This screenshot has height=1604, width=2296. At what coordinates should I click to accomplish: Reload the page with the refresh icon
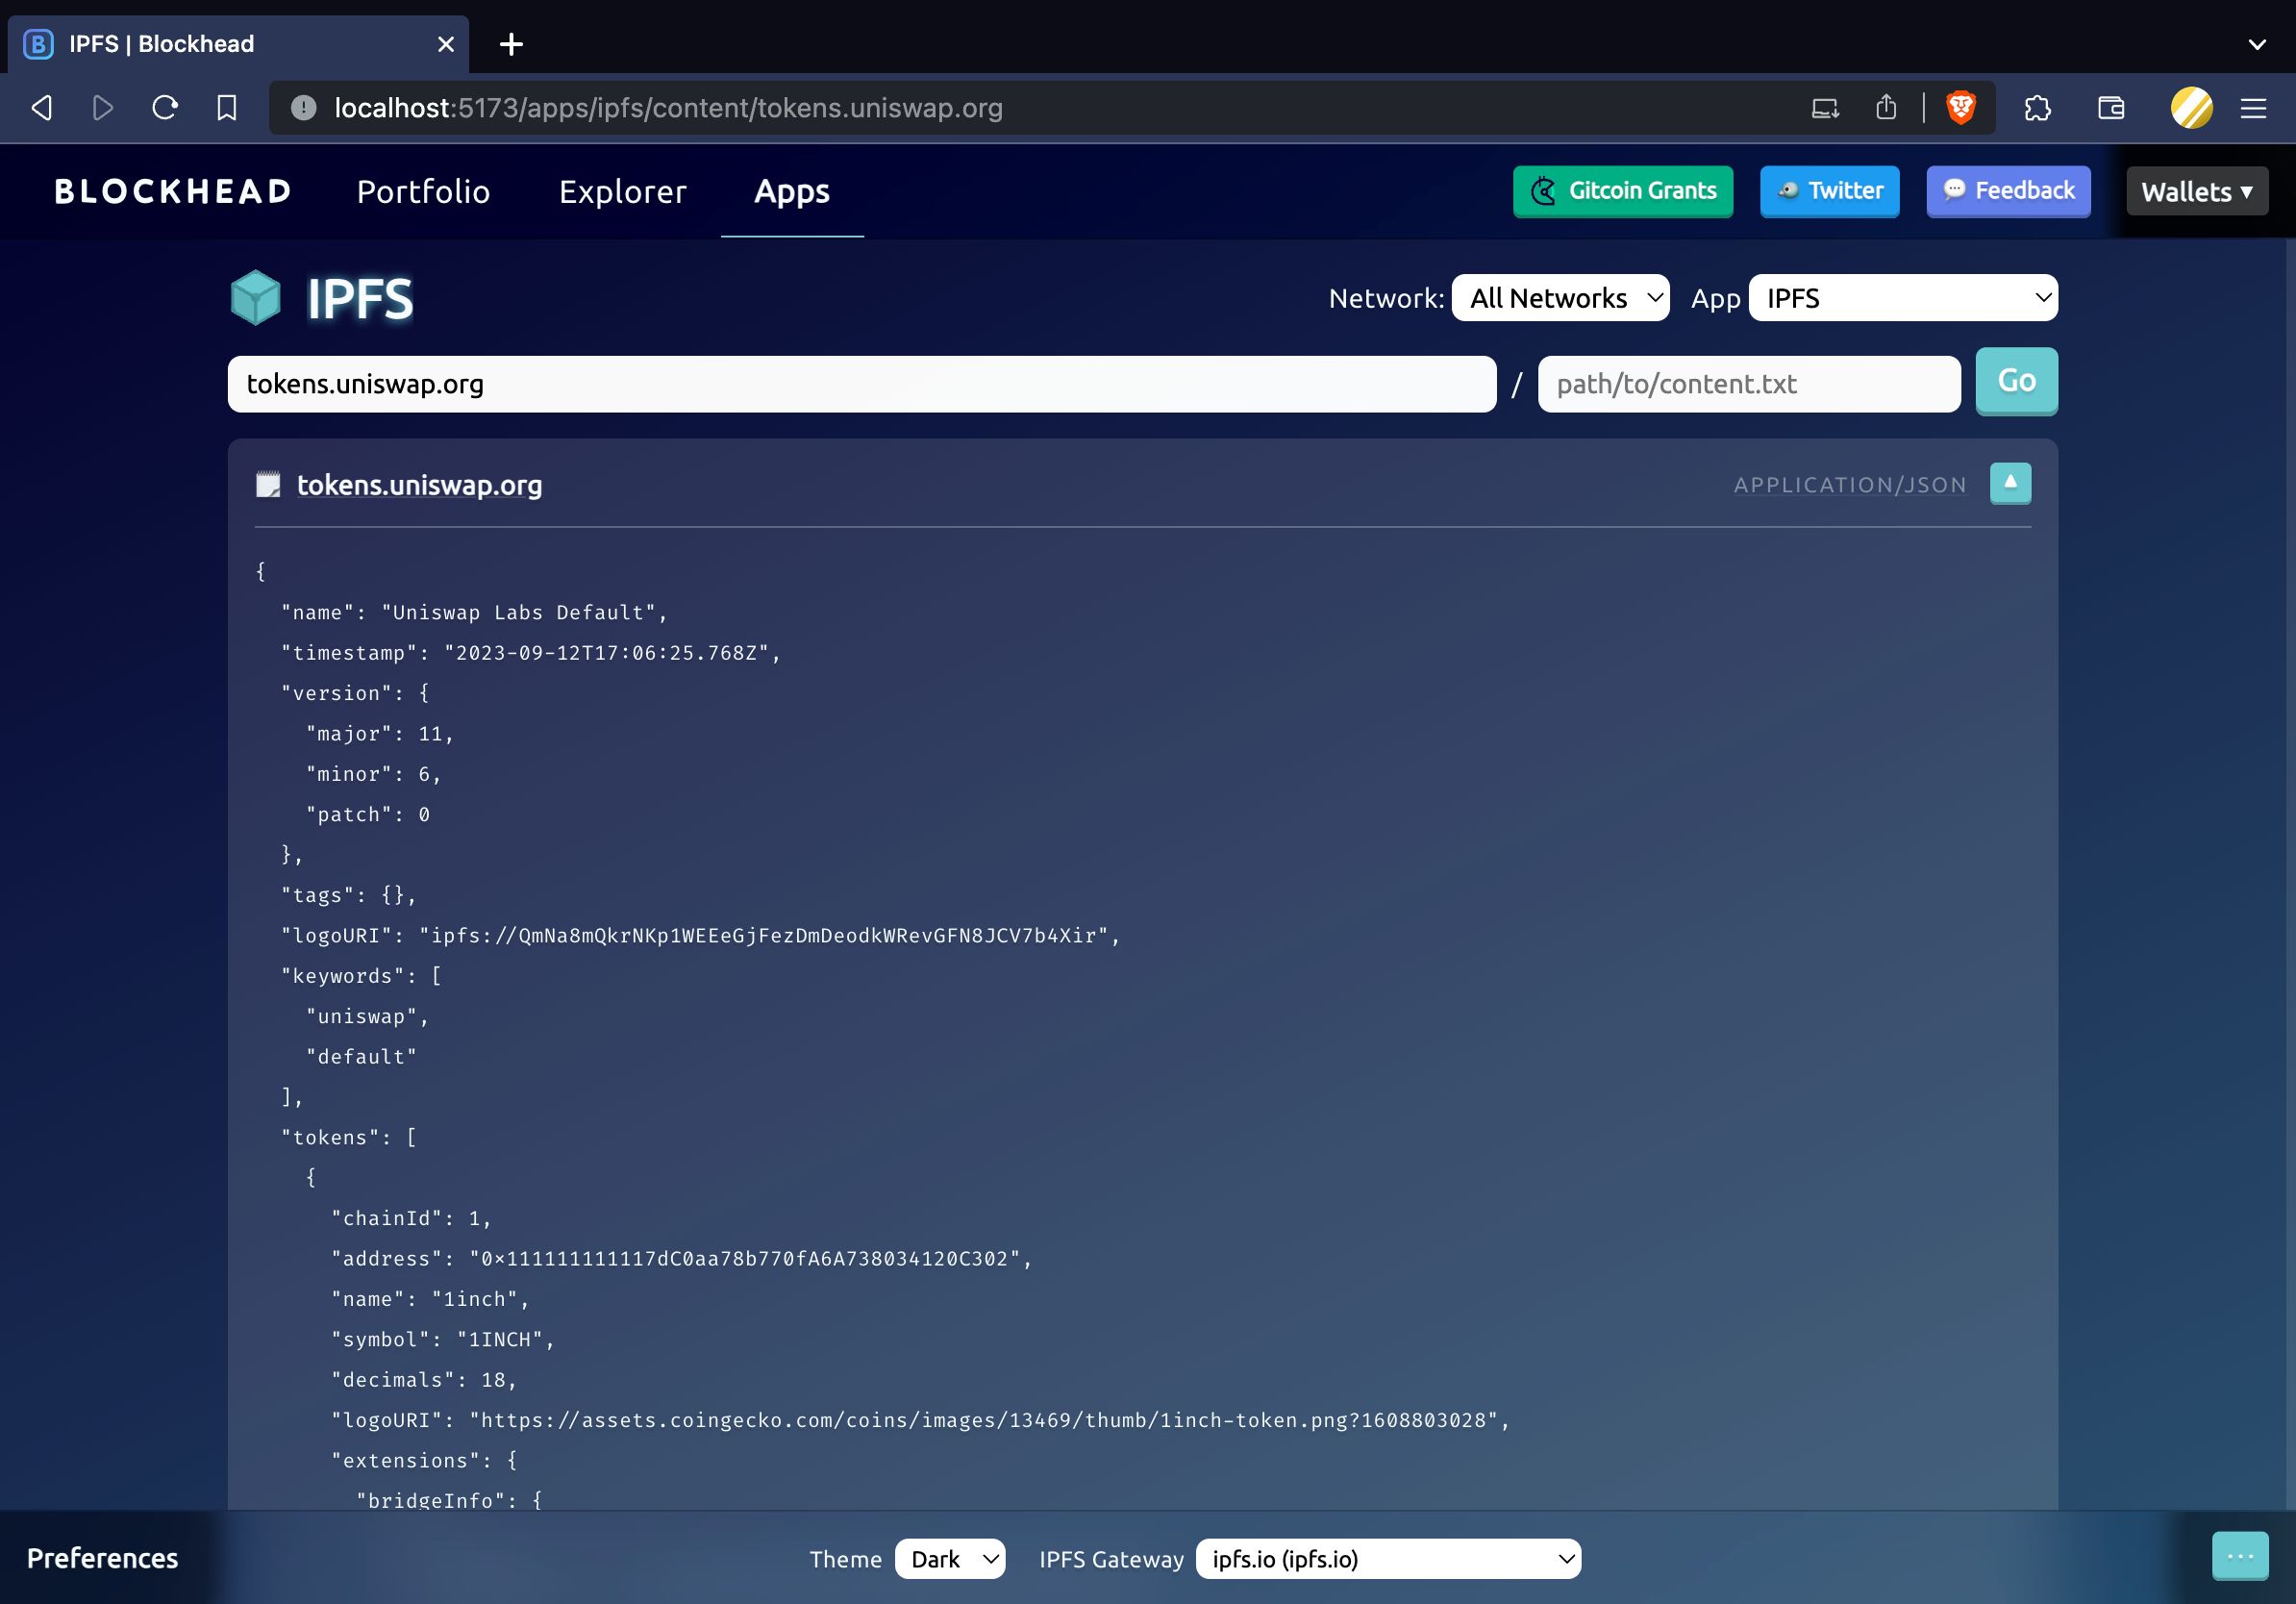tap(165, 108)
